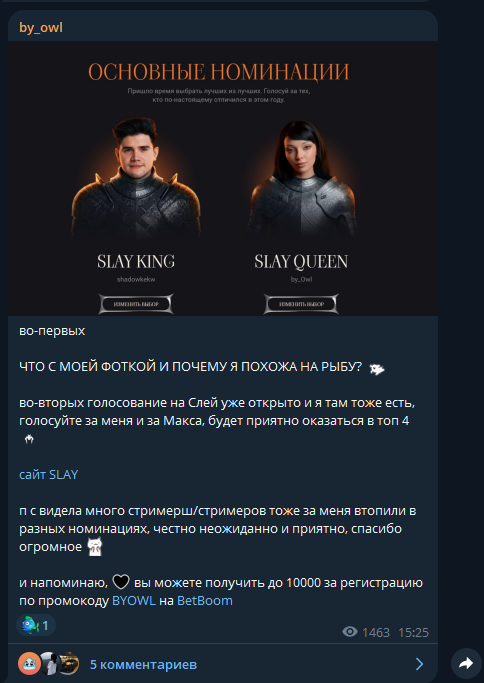The image size is (484, 683).
Task: Click the fish emoji after РЫБУ
Action: coord(377,369)
